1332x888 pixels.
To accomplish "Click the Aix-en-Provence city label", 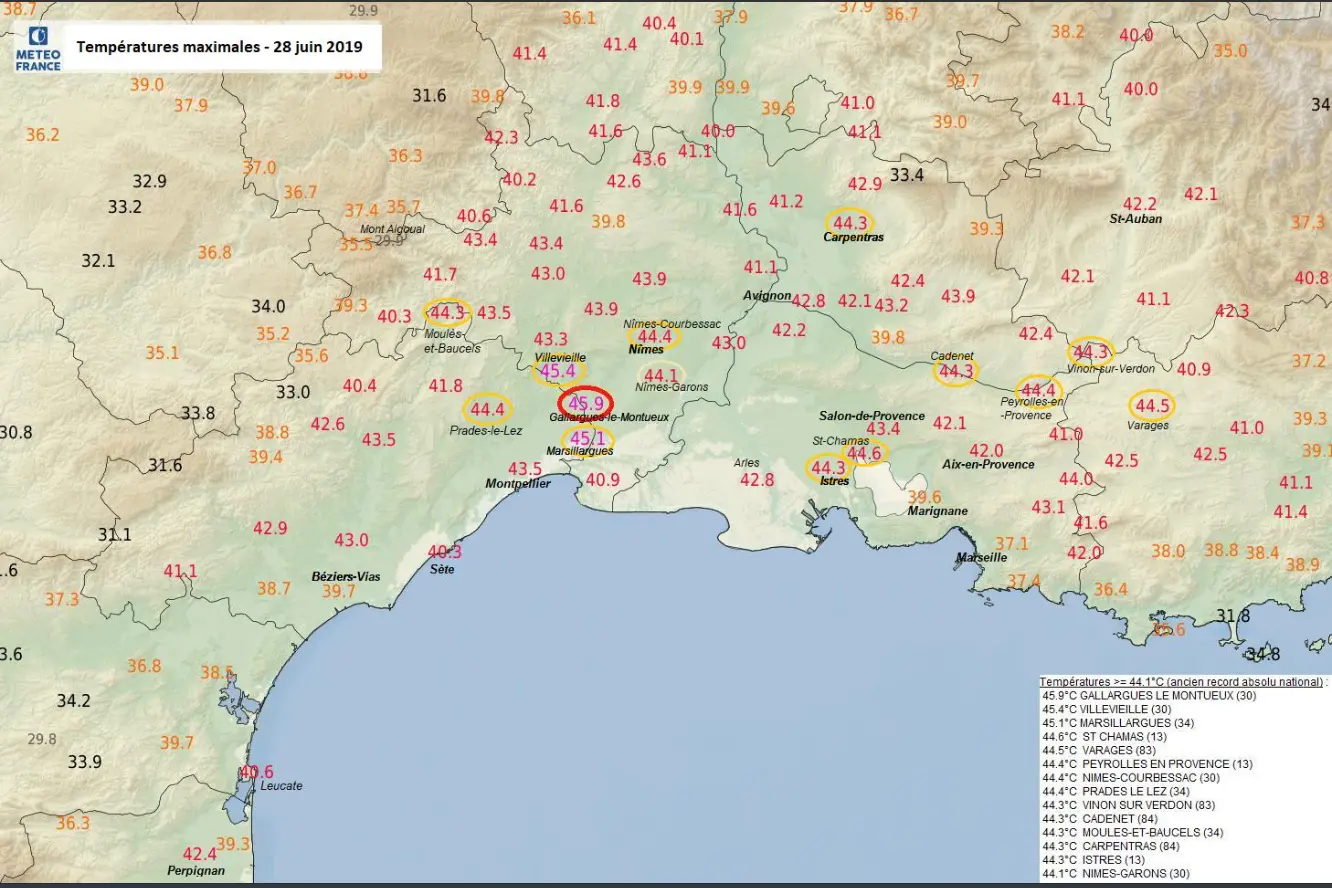I will pyautogui.click(x=988, y=464).
